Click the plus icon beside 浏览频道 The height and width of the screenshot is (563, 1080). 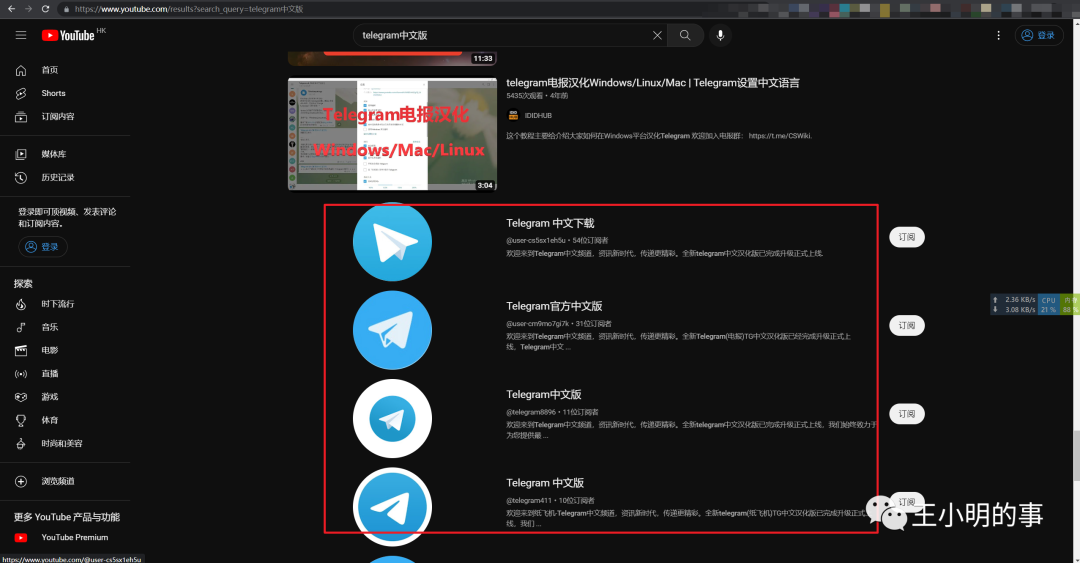(x=21, y=481)
